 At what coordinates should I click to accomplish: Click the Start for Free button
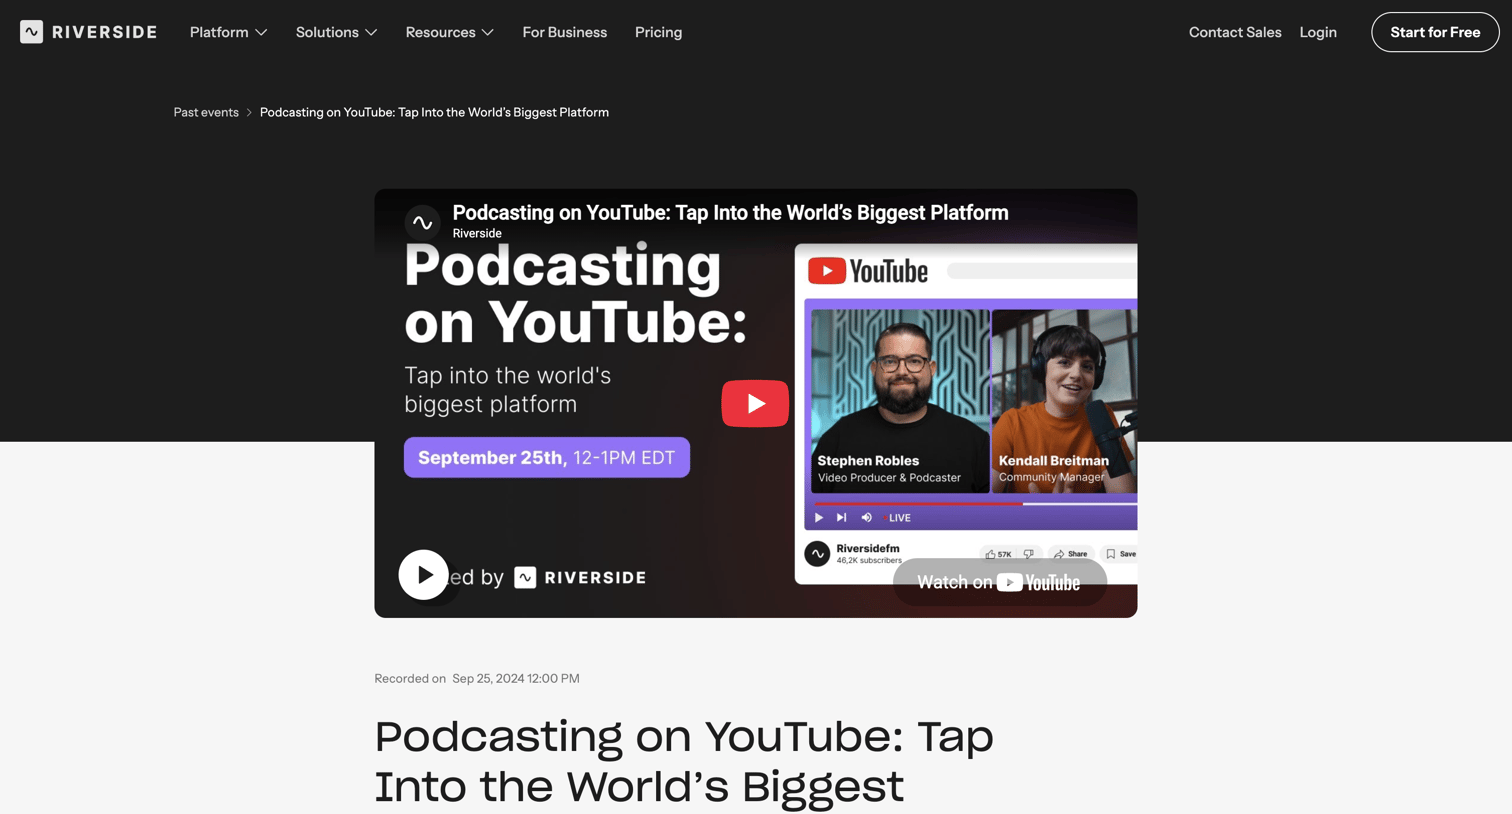(1435, 32)
